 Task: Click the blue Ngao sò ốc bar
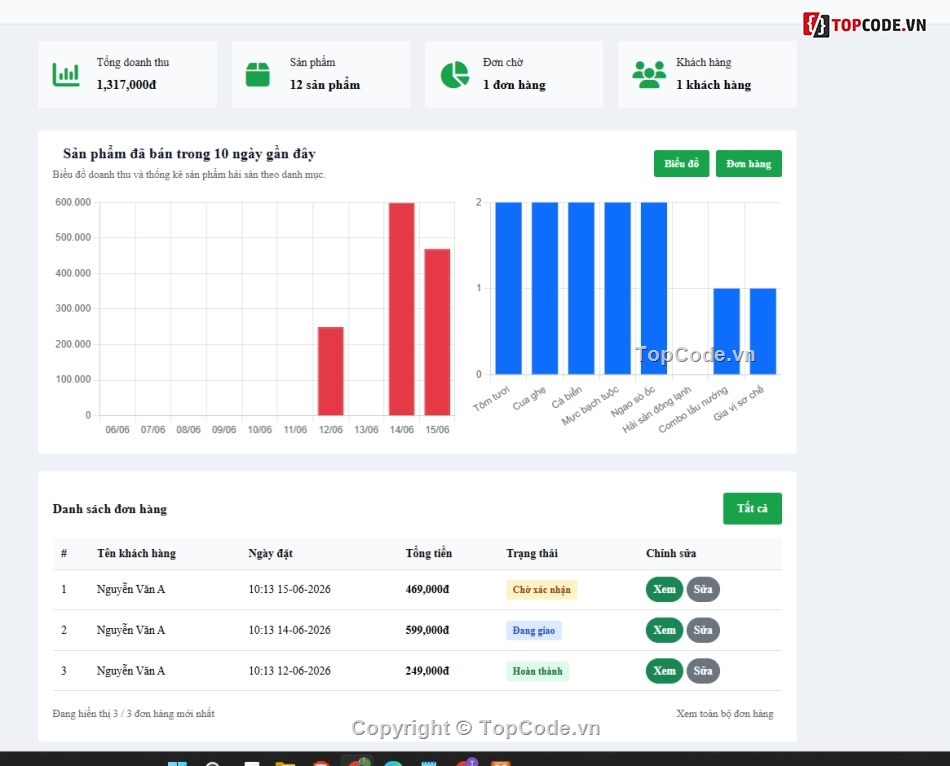point(654,288)
